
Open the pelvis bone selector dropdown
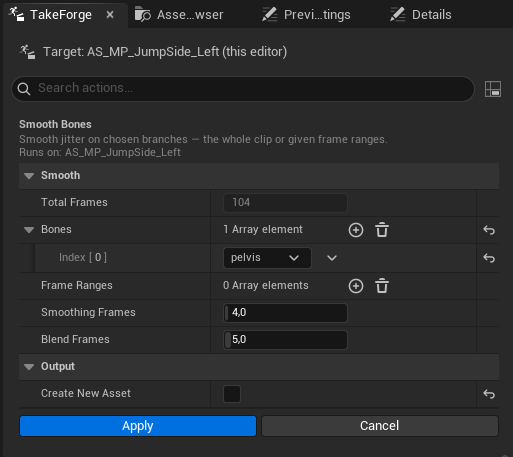267,258
